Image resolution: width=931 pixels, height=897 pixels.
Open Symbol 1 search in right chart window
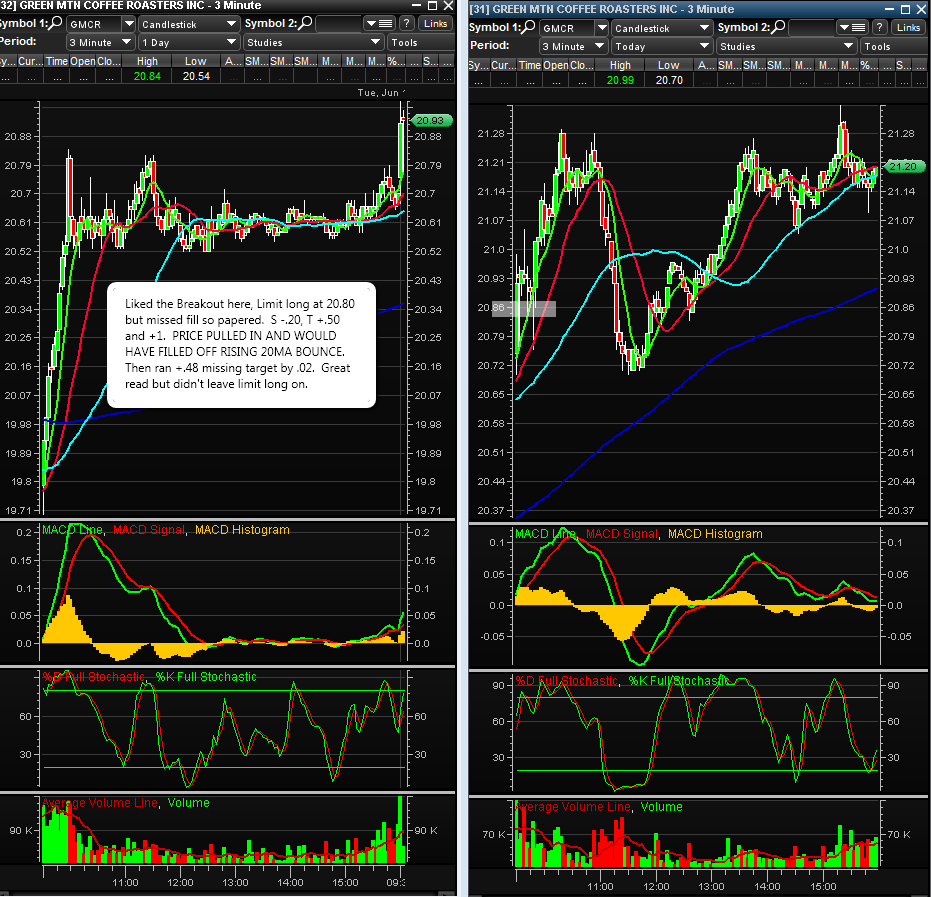point(528,27)
